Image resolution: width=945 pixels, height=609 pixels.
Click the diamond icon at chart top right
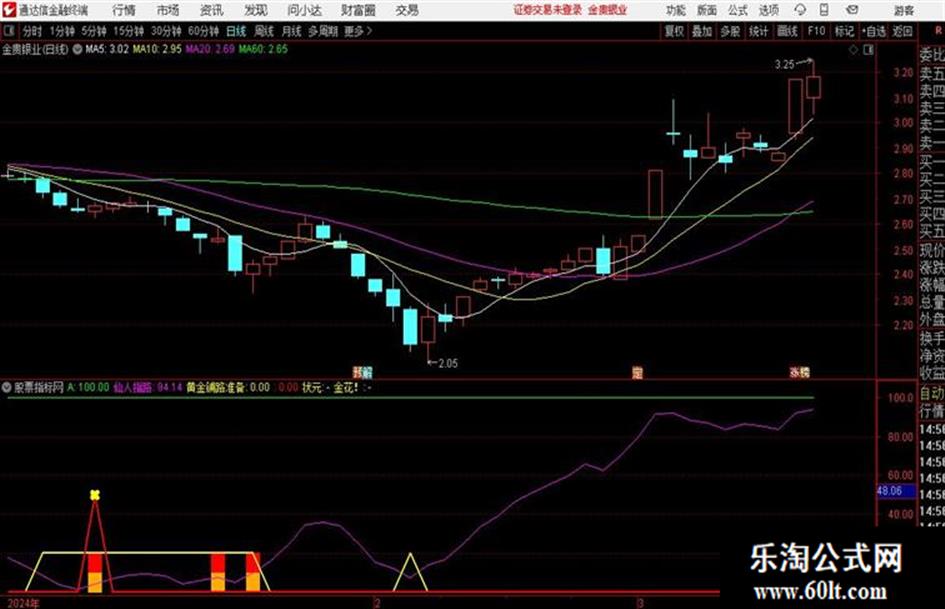(x=853, y=50)
